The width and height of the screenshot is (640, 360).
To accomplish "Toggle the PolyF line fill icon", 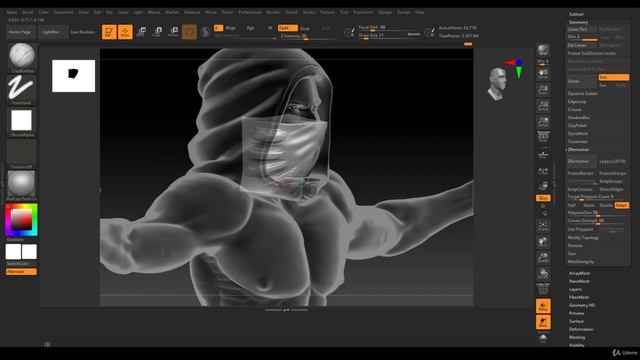I will point(543,289).
